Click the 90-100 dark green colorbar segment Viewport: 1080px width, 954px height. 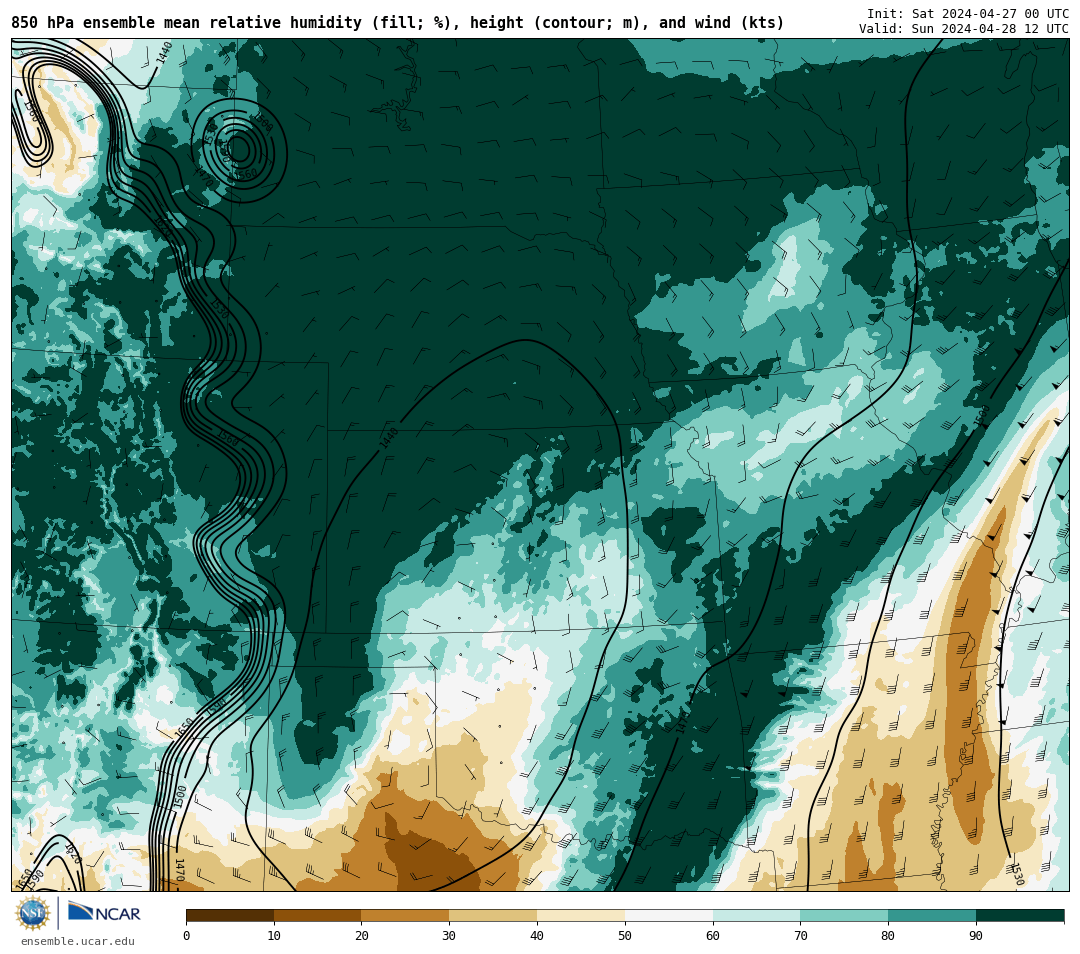pos(1020,915)
